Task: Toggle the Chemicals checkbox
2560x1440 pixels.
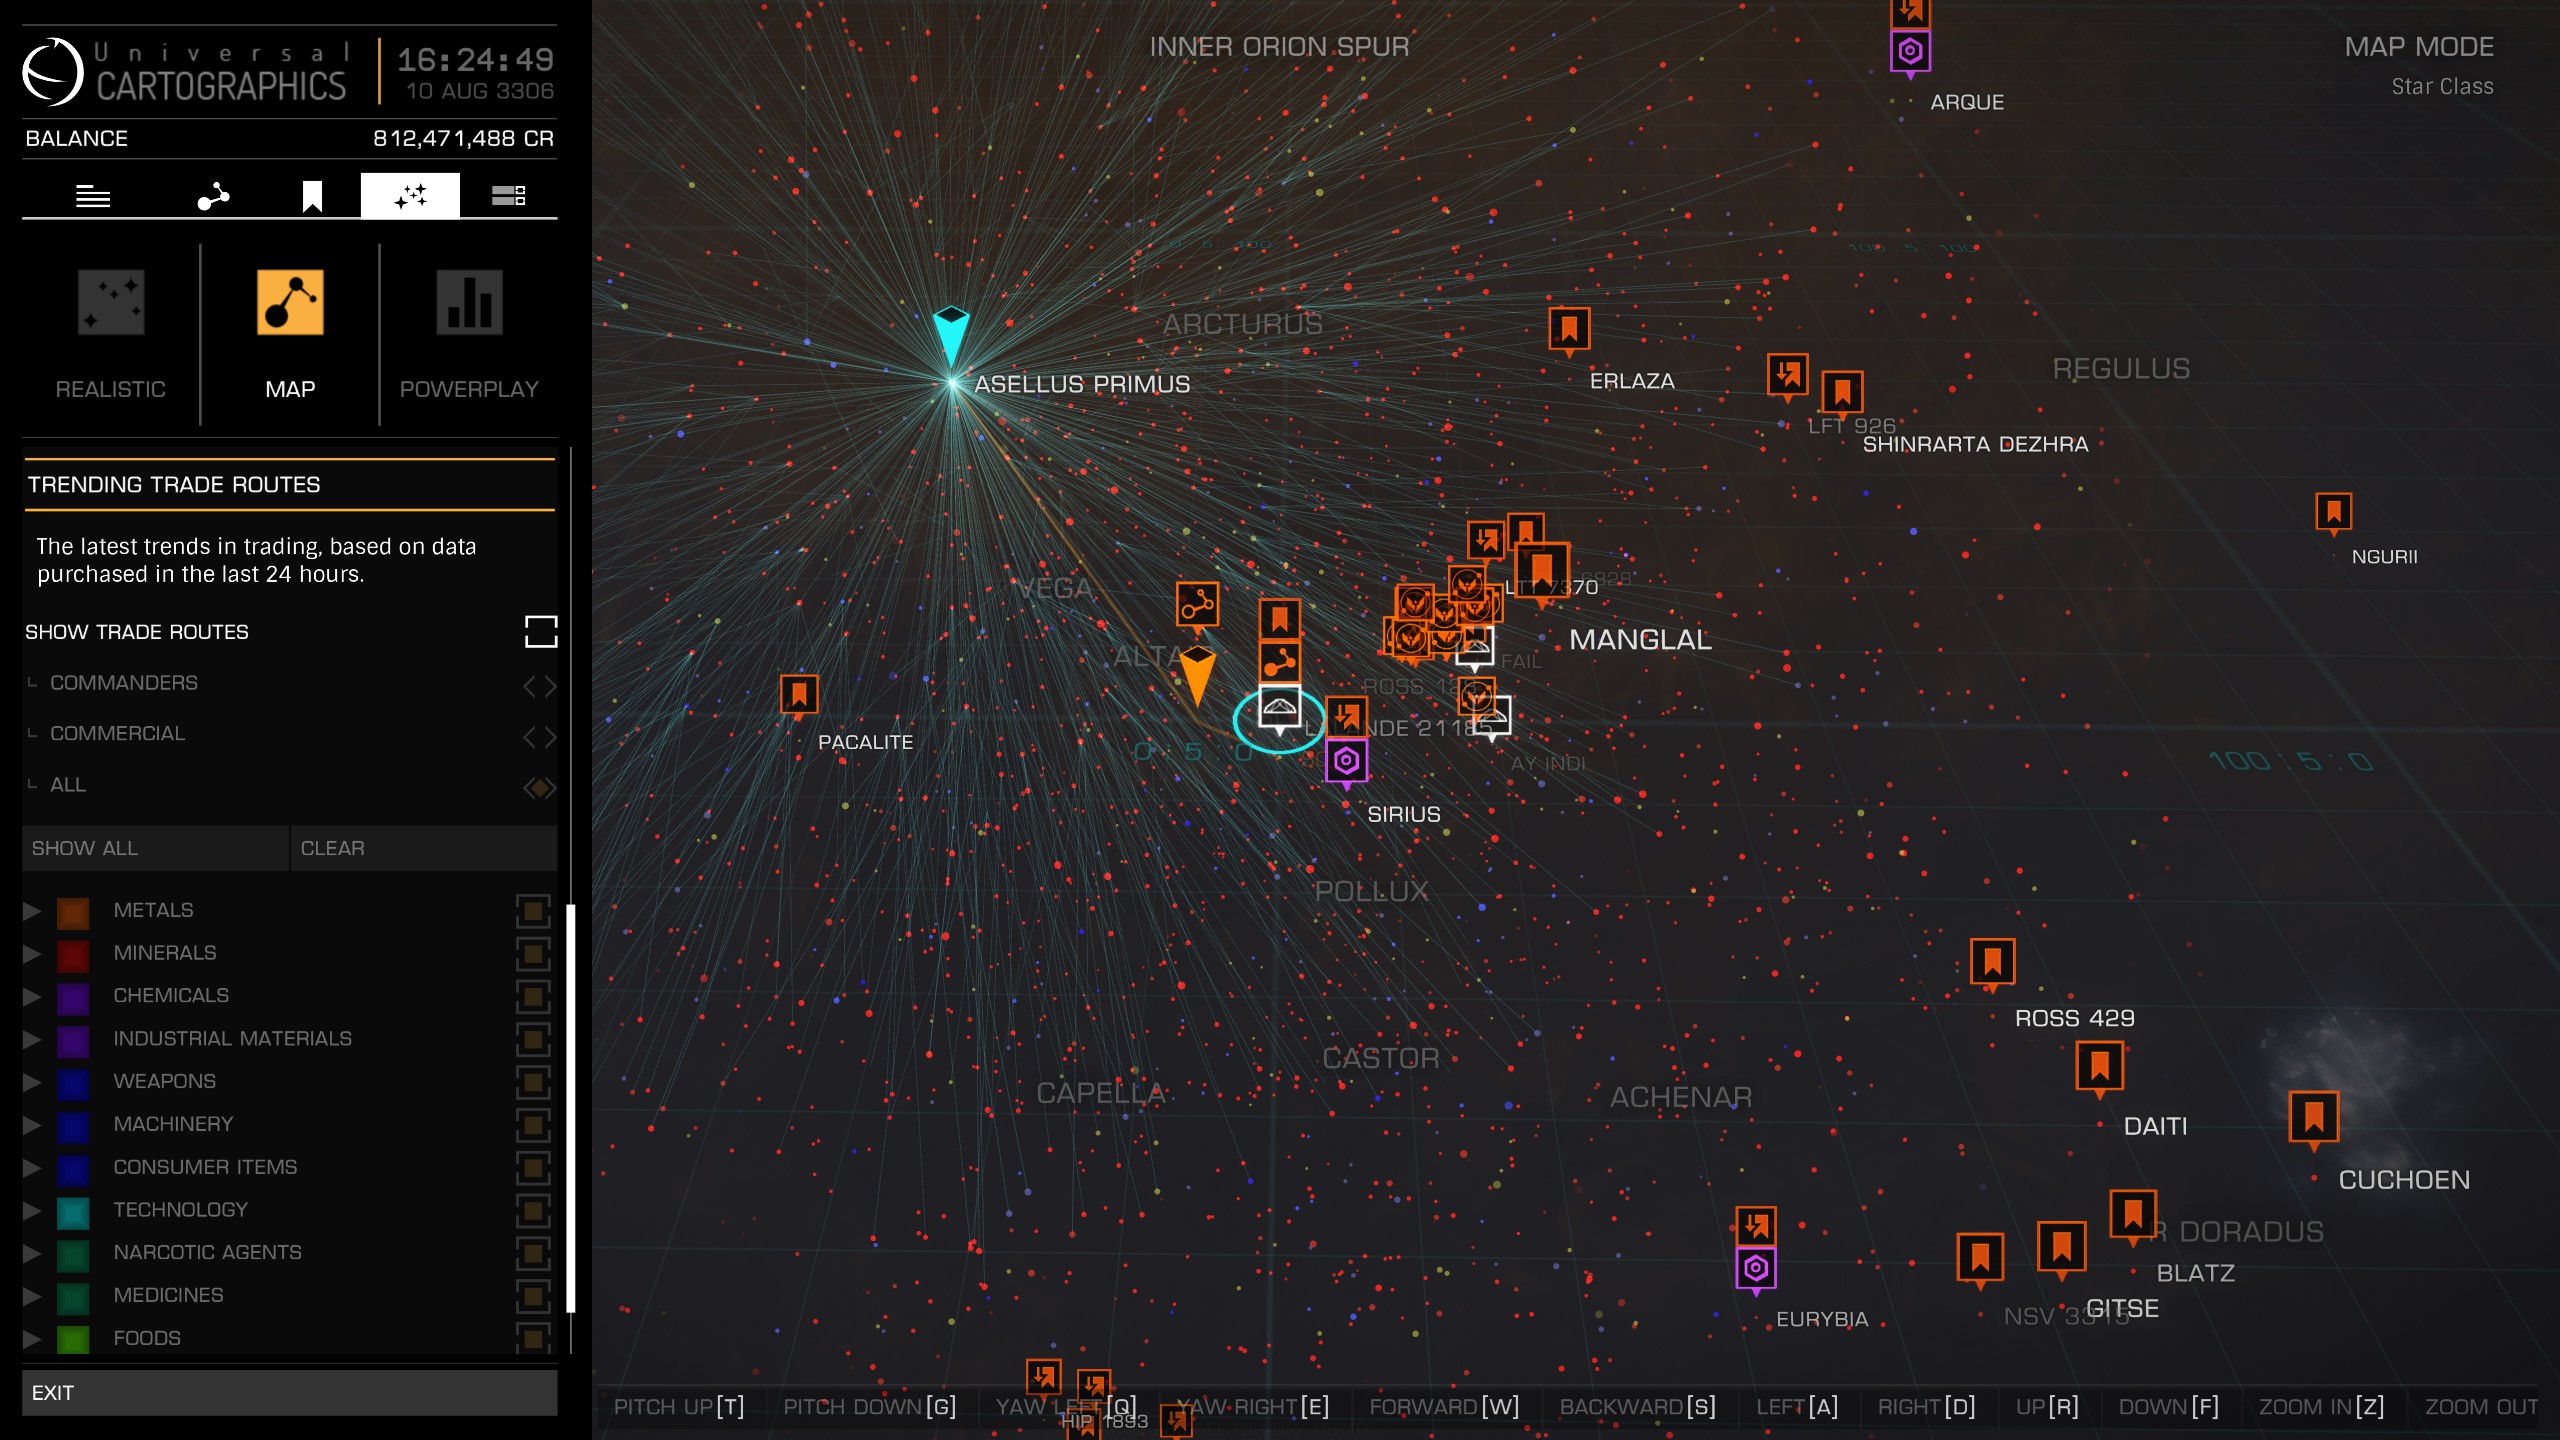Action: click(533, 997)
